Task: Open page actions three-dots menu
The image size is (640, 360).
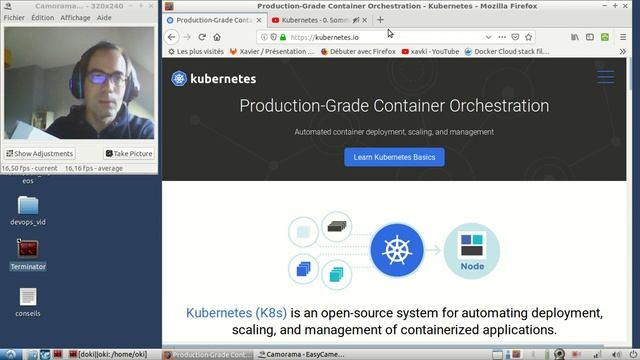Action: pyautogui.click(x=502, y=37)
